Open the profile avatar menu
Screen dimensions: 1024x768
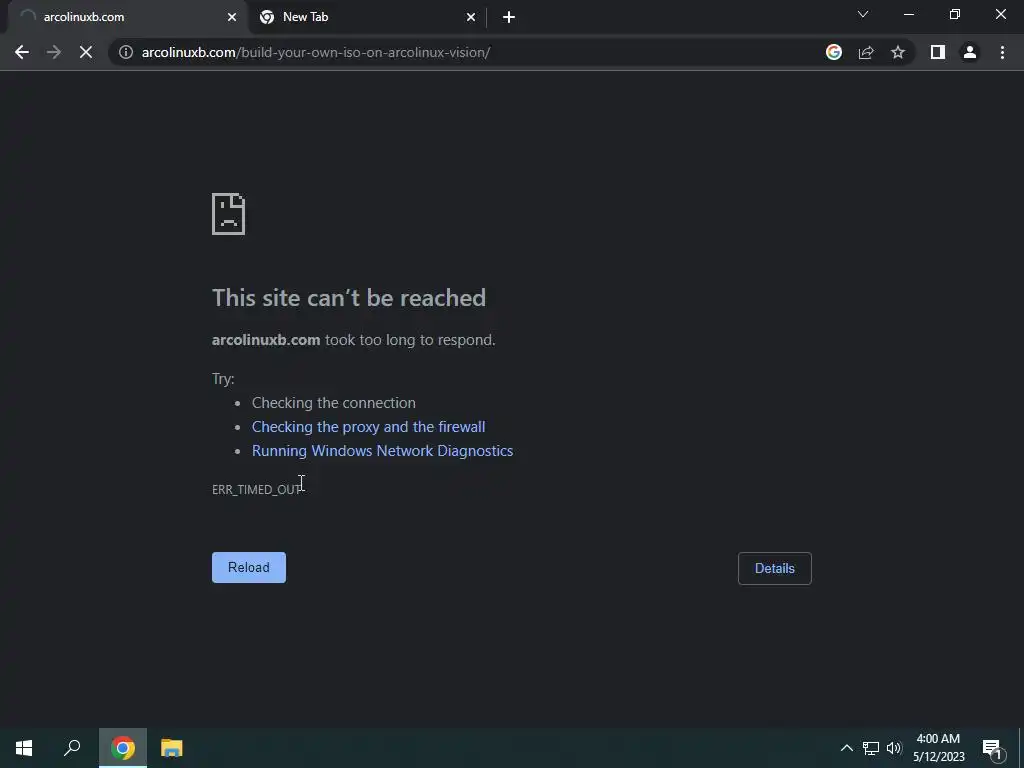(x=970, y=52)
